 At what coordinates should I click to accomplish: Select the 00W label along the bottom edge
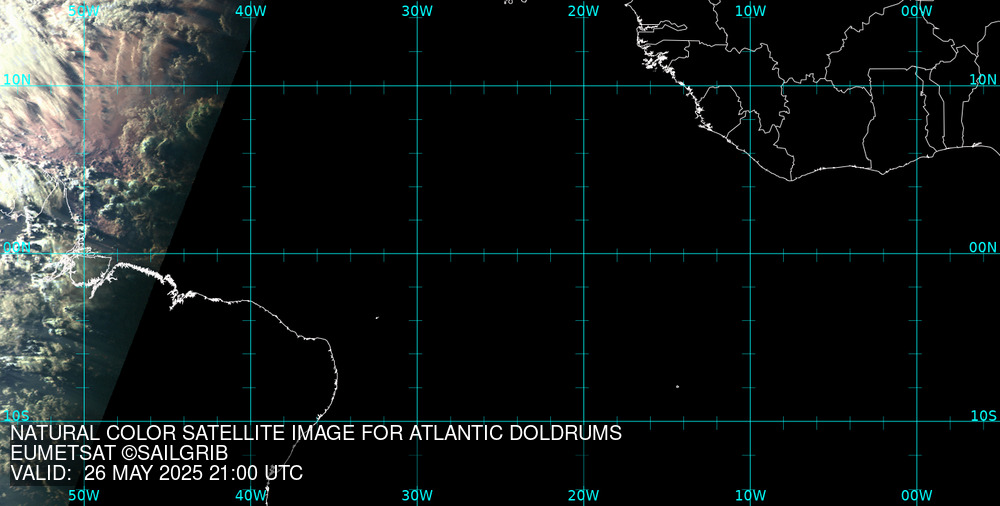click(917, 496)
